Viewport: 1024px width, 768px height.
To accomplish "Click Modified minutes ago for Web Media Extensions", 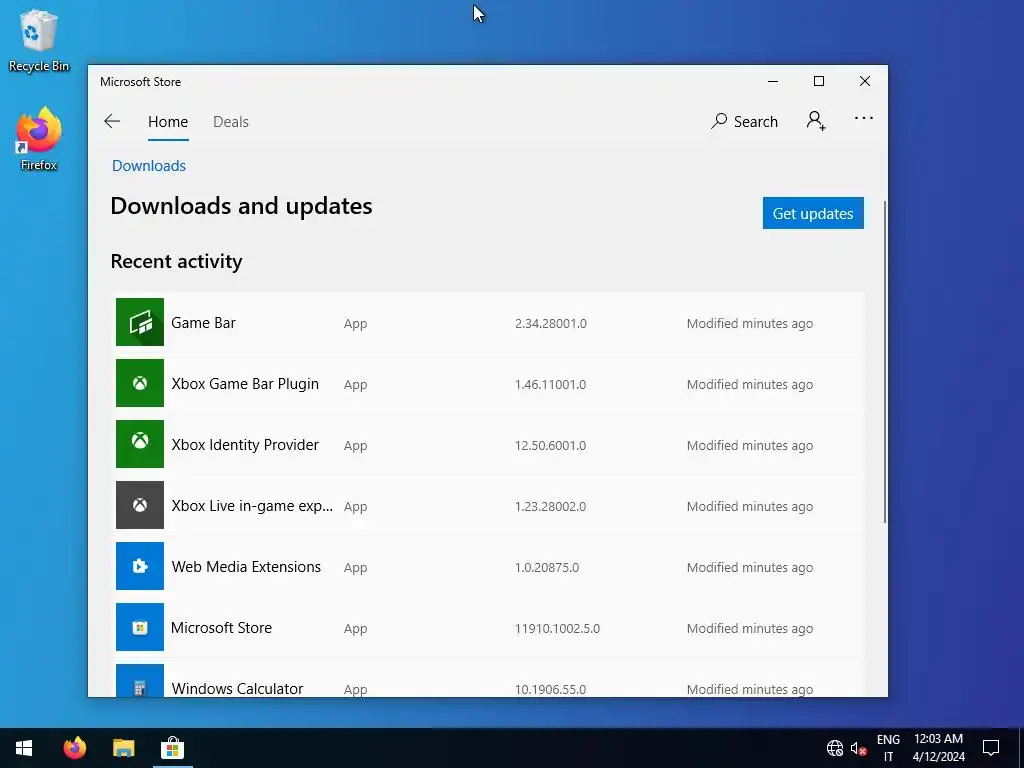I will coord(750,568).
